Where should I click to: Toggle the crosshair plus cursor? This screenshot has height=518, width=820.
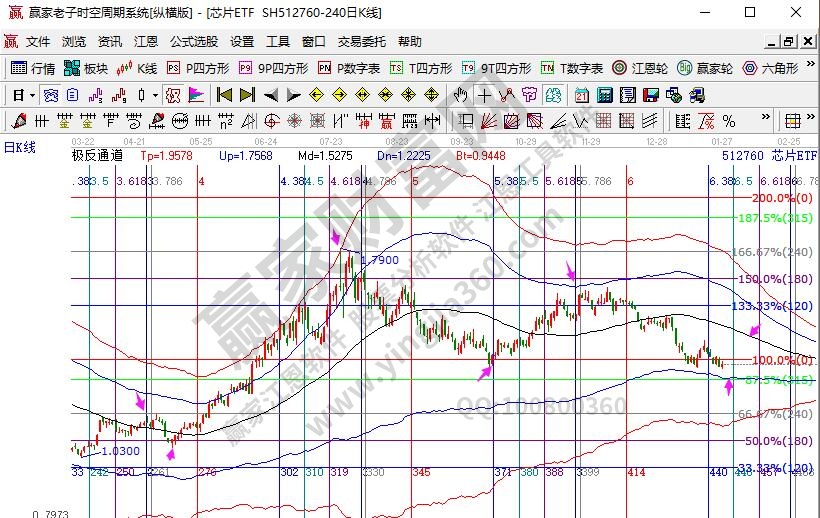click(484, 95)
